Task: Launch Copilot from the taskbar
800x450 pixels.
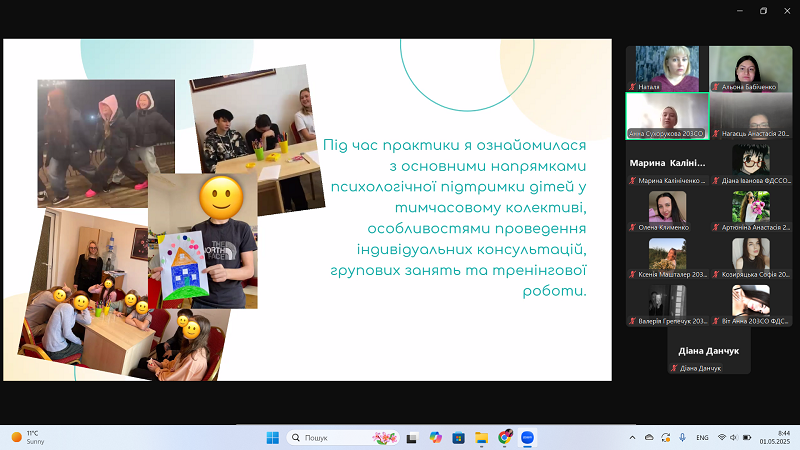Action: point(435,438)
